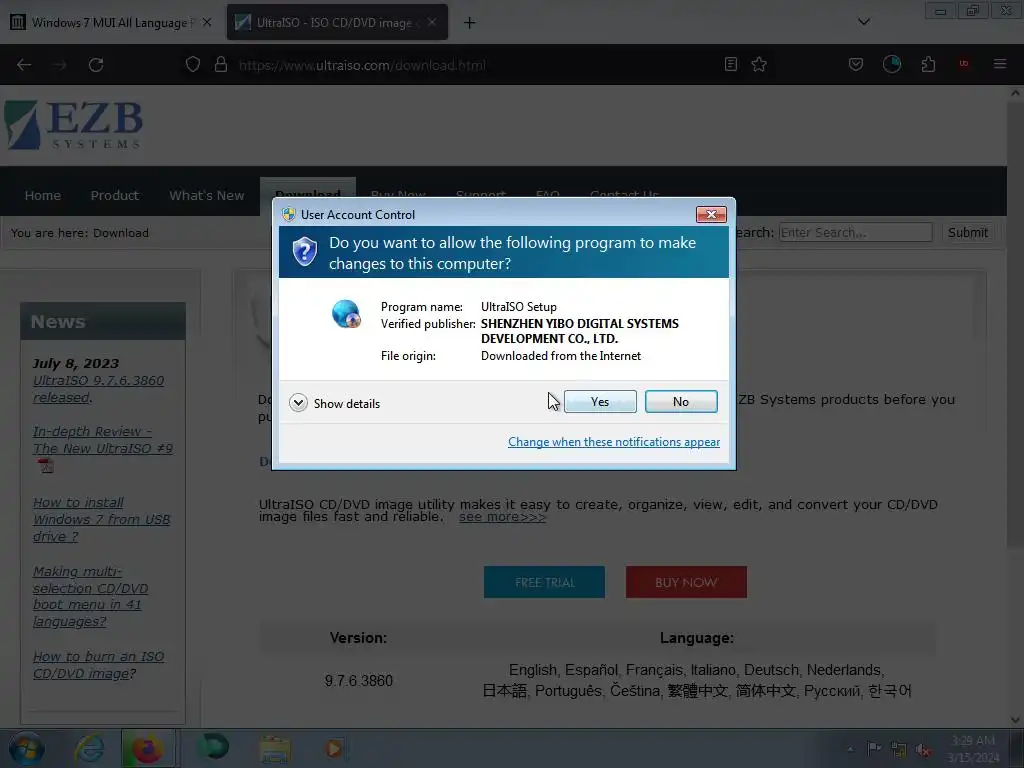
Task: Toggle reader view icon
Action: 731,64
